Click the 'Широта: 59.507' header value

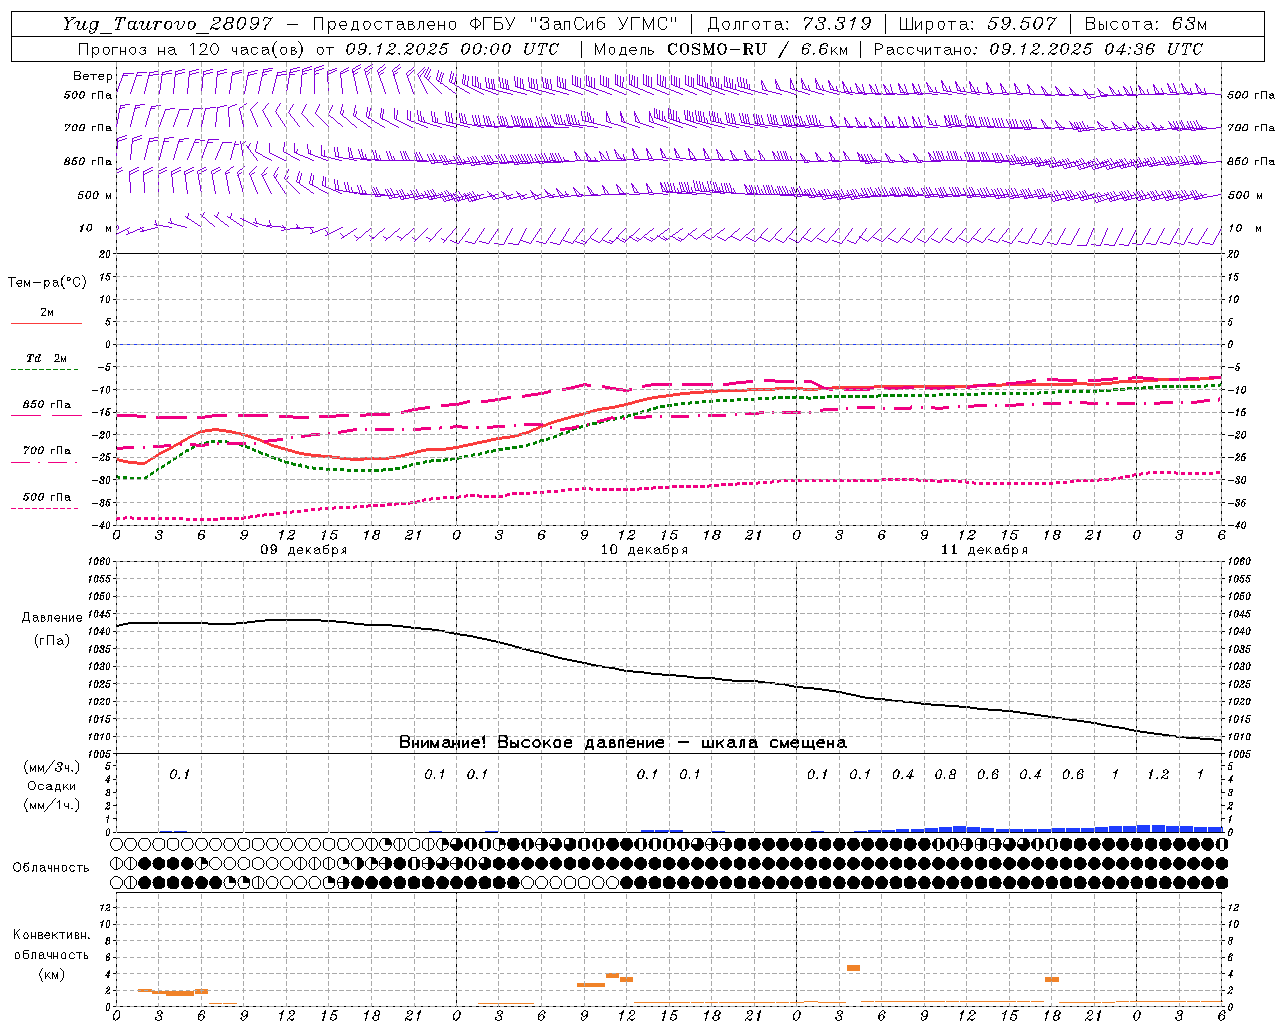tap(977, 24)
